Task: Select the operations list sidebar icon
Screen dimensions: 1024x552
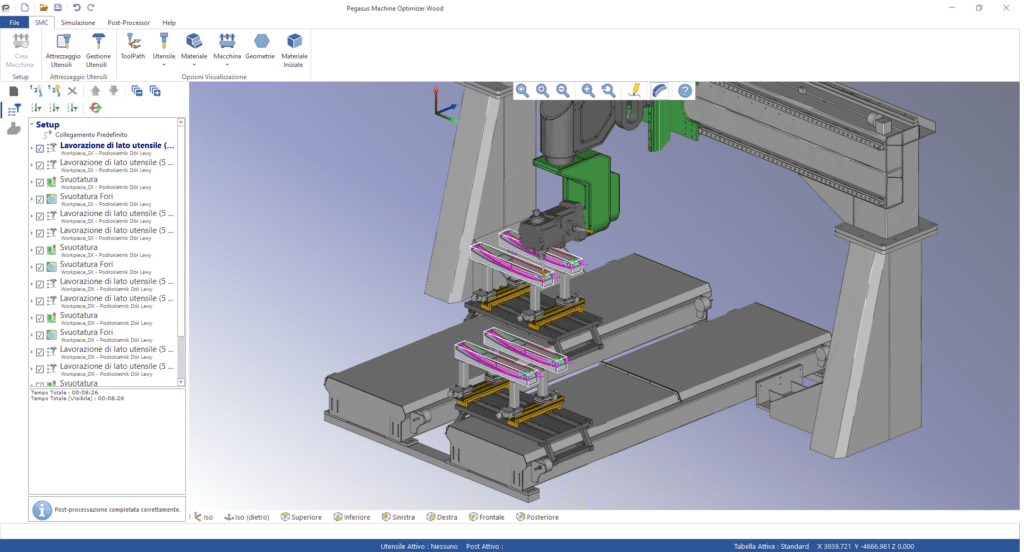Action: (14, 110)
